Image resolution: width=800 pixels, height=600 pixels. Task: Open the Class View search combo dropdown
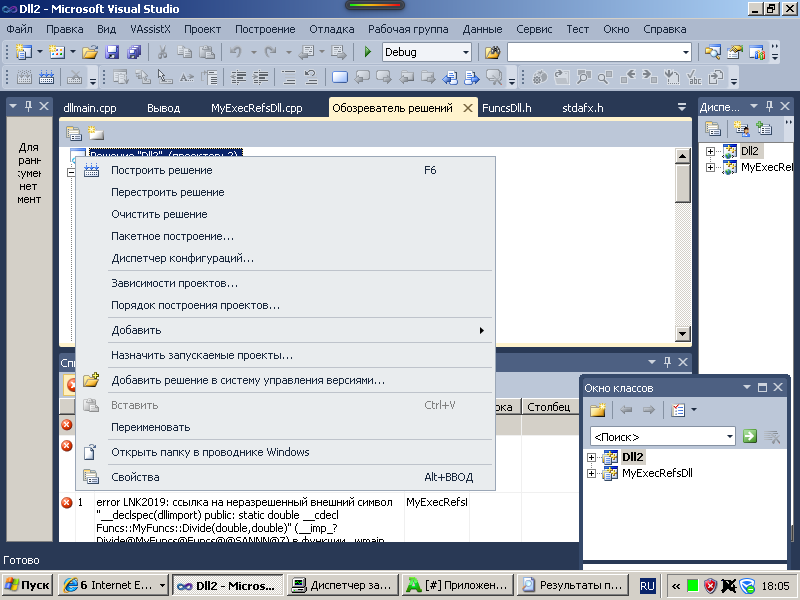[x=729, y=437]
